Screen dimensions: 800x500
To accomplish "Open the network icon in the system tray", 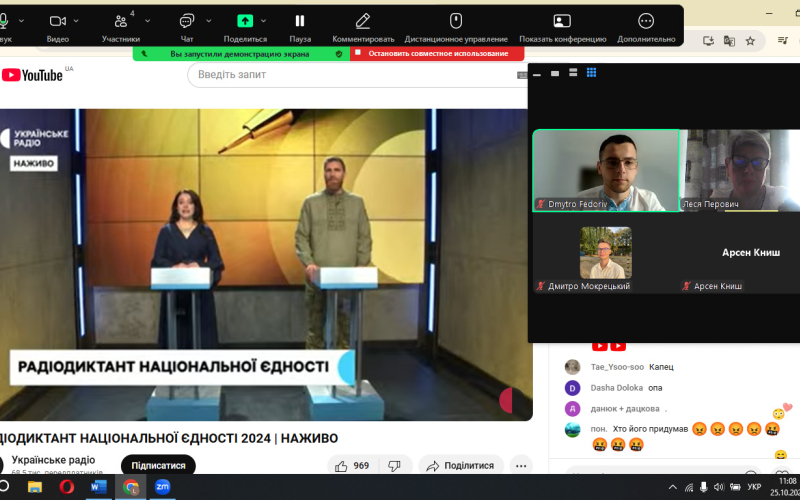I will pyautogui.click(x=689, y=487).
